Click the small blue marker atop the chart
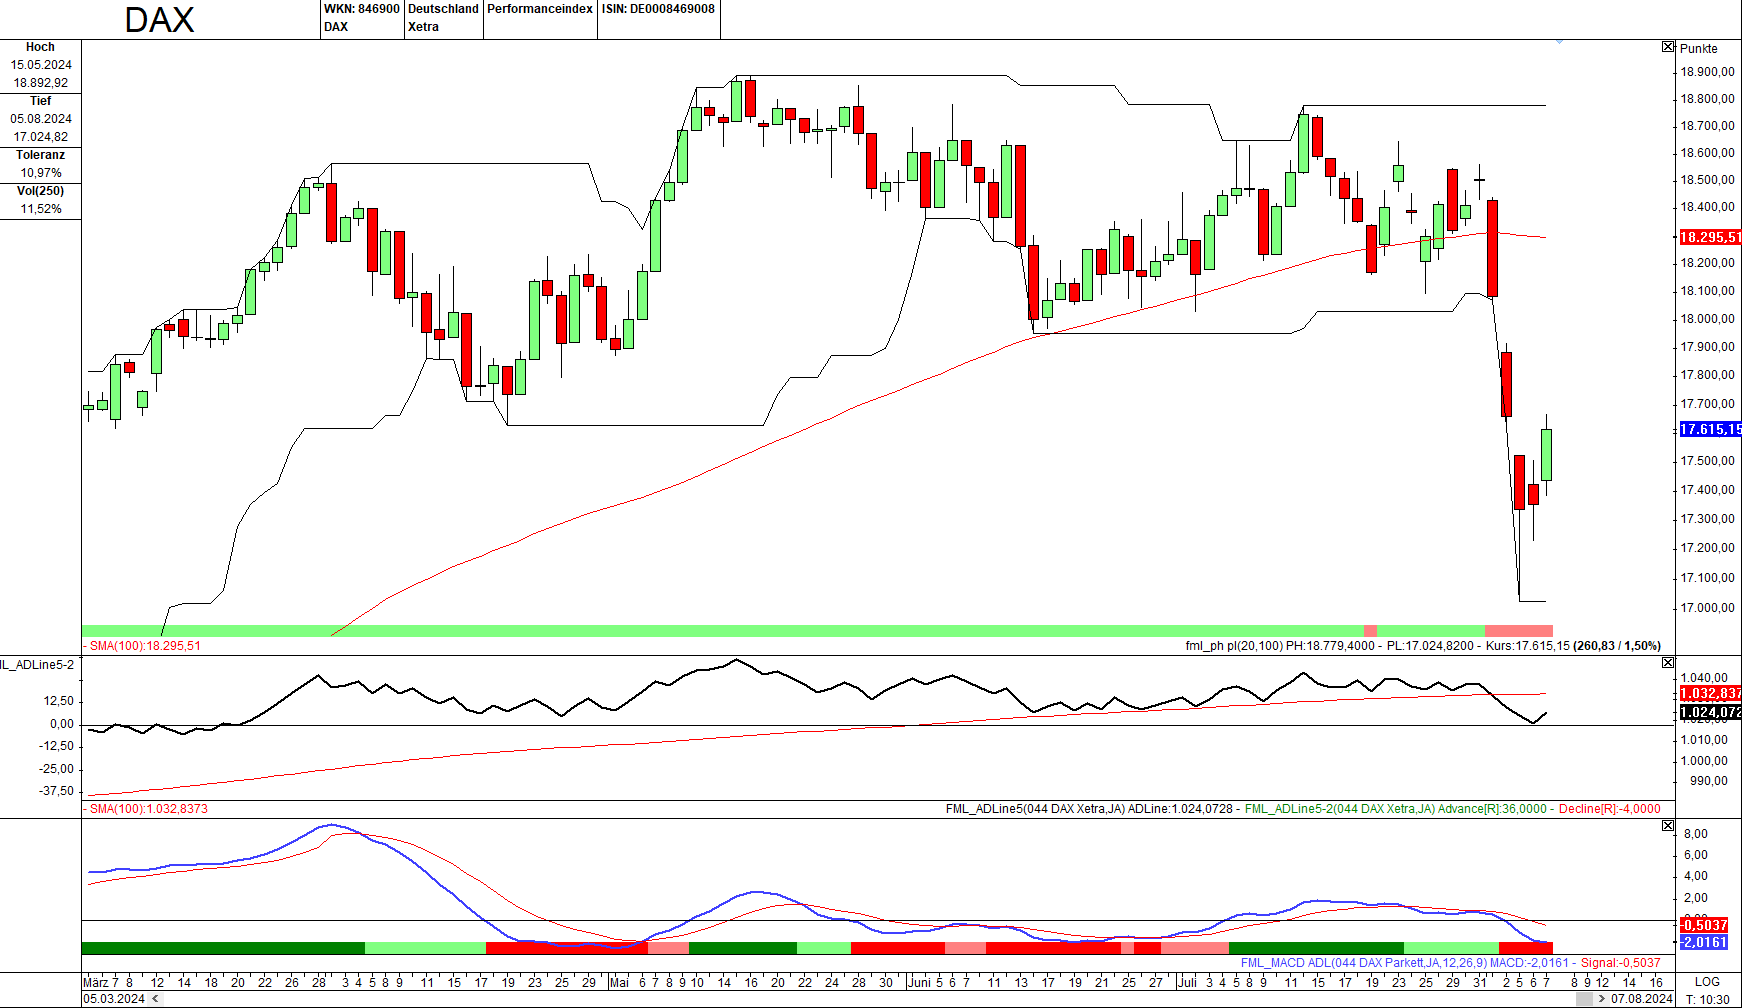 (1559, 42)
